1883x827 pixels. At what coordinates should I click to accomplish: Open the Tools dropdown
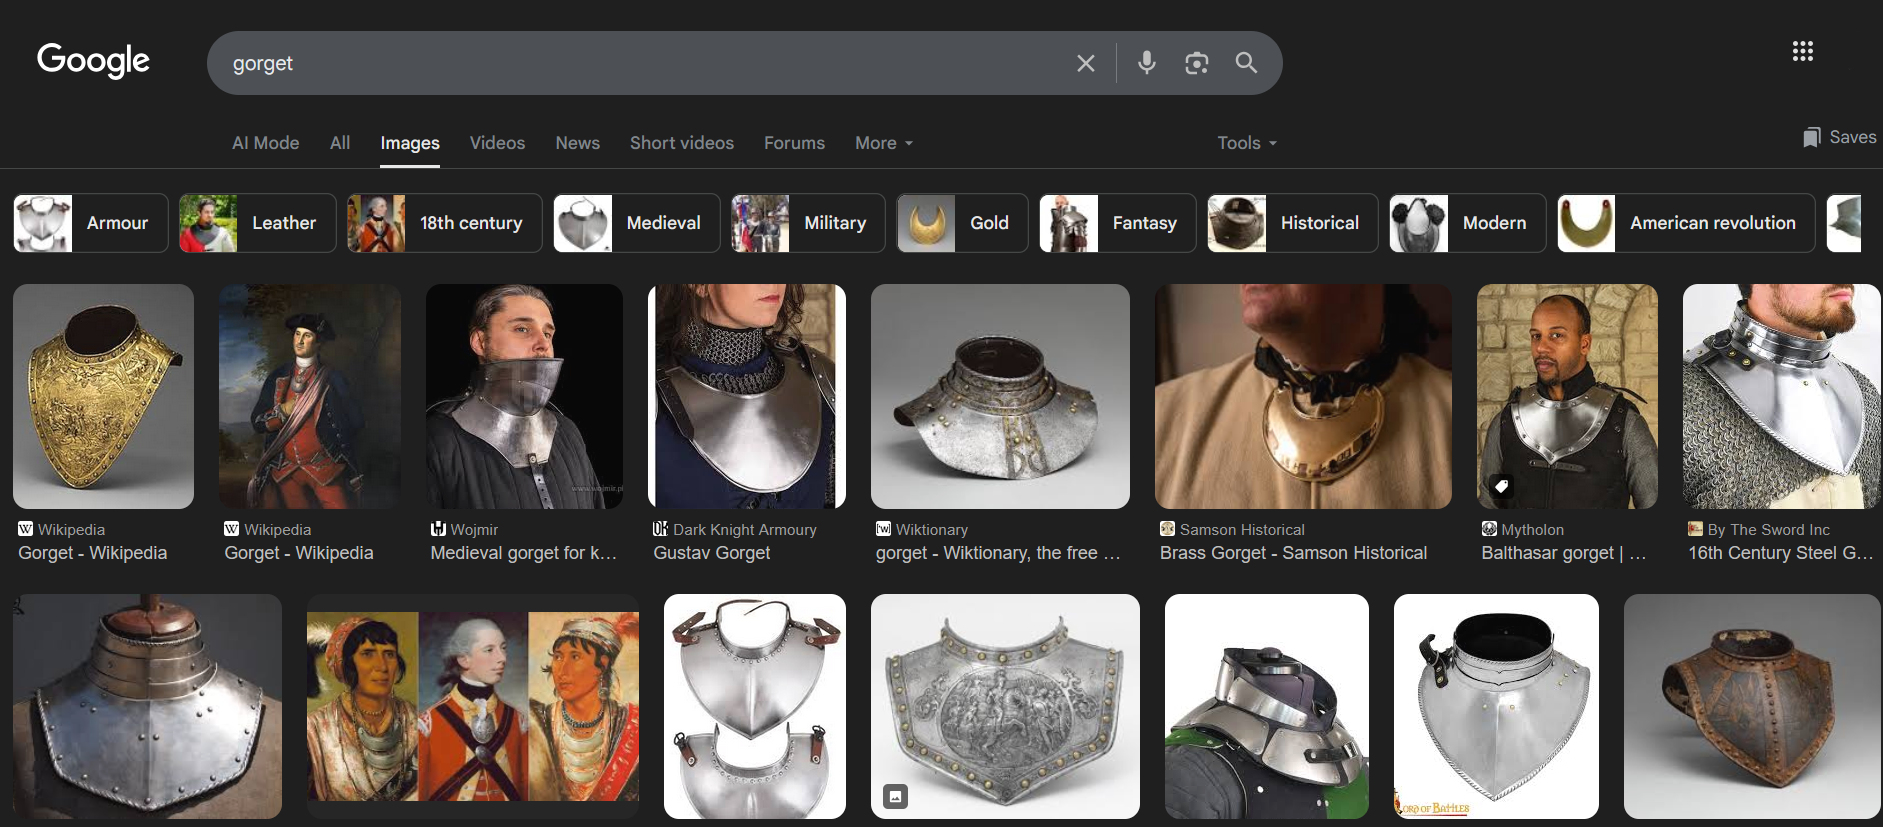1246,143
